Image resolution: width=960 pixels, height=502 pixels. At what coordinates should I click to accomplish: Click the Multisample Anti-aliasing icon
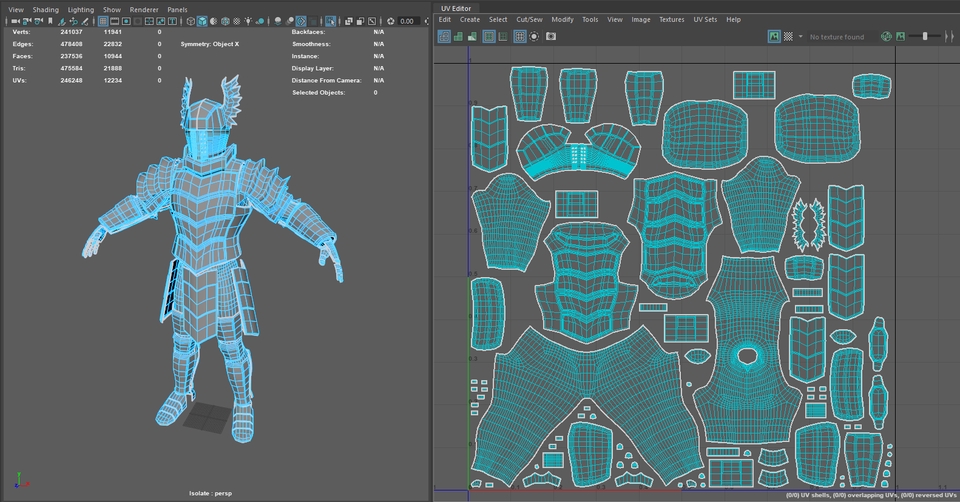(x=301, y=21)
